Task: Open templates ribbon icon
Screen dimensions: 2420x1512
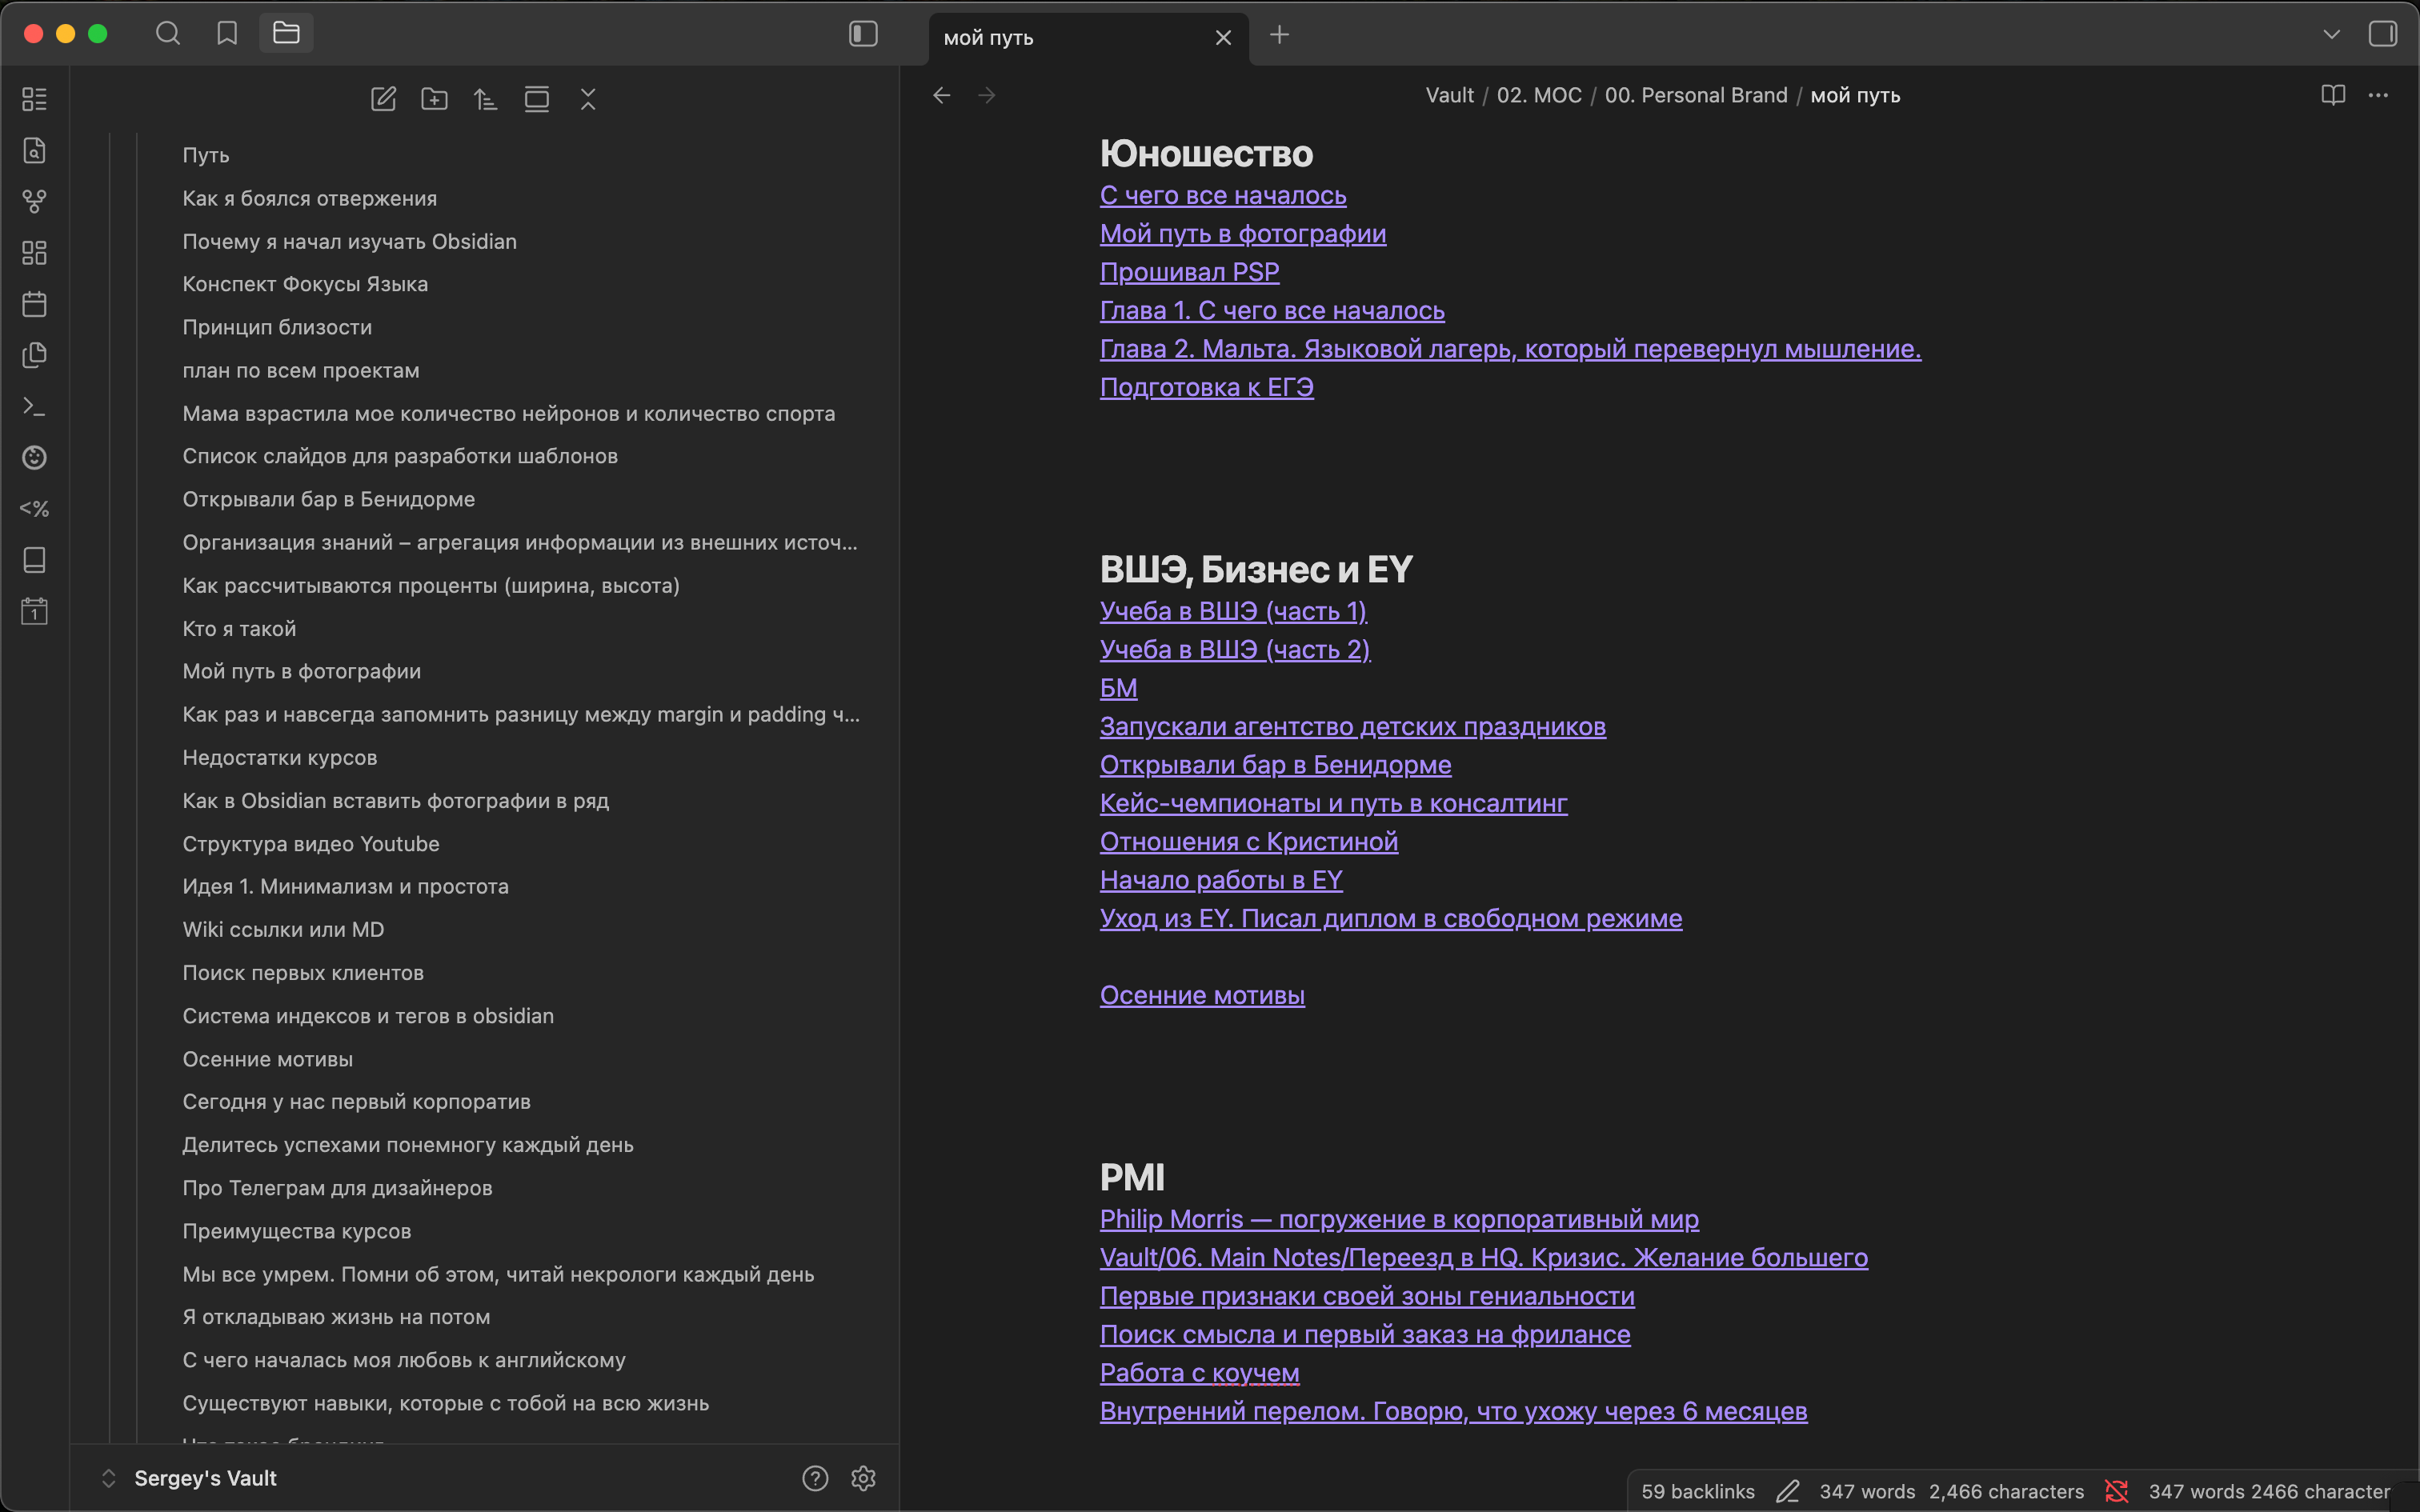Action: (35, 355)
